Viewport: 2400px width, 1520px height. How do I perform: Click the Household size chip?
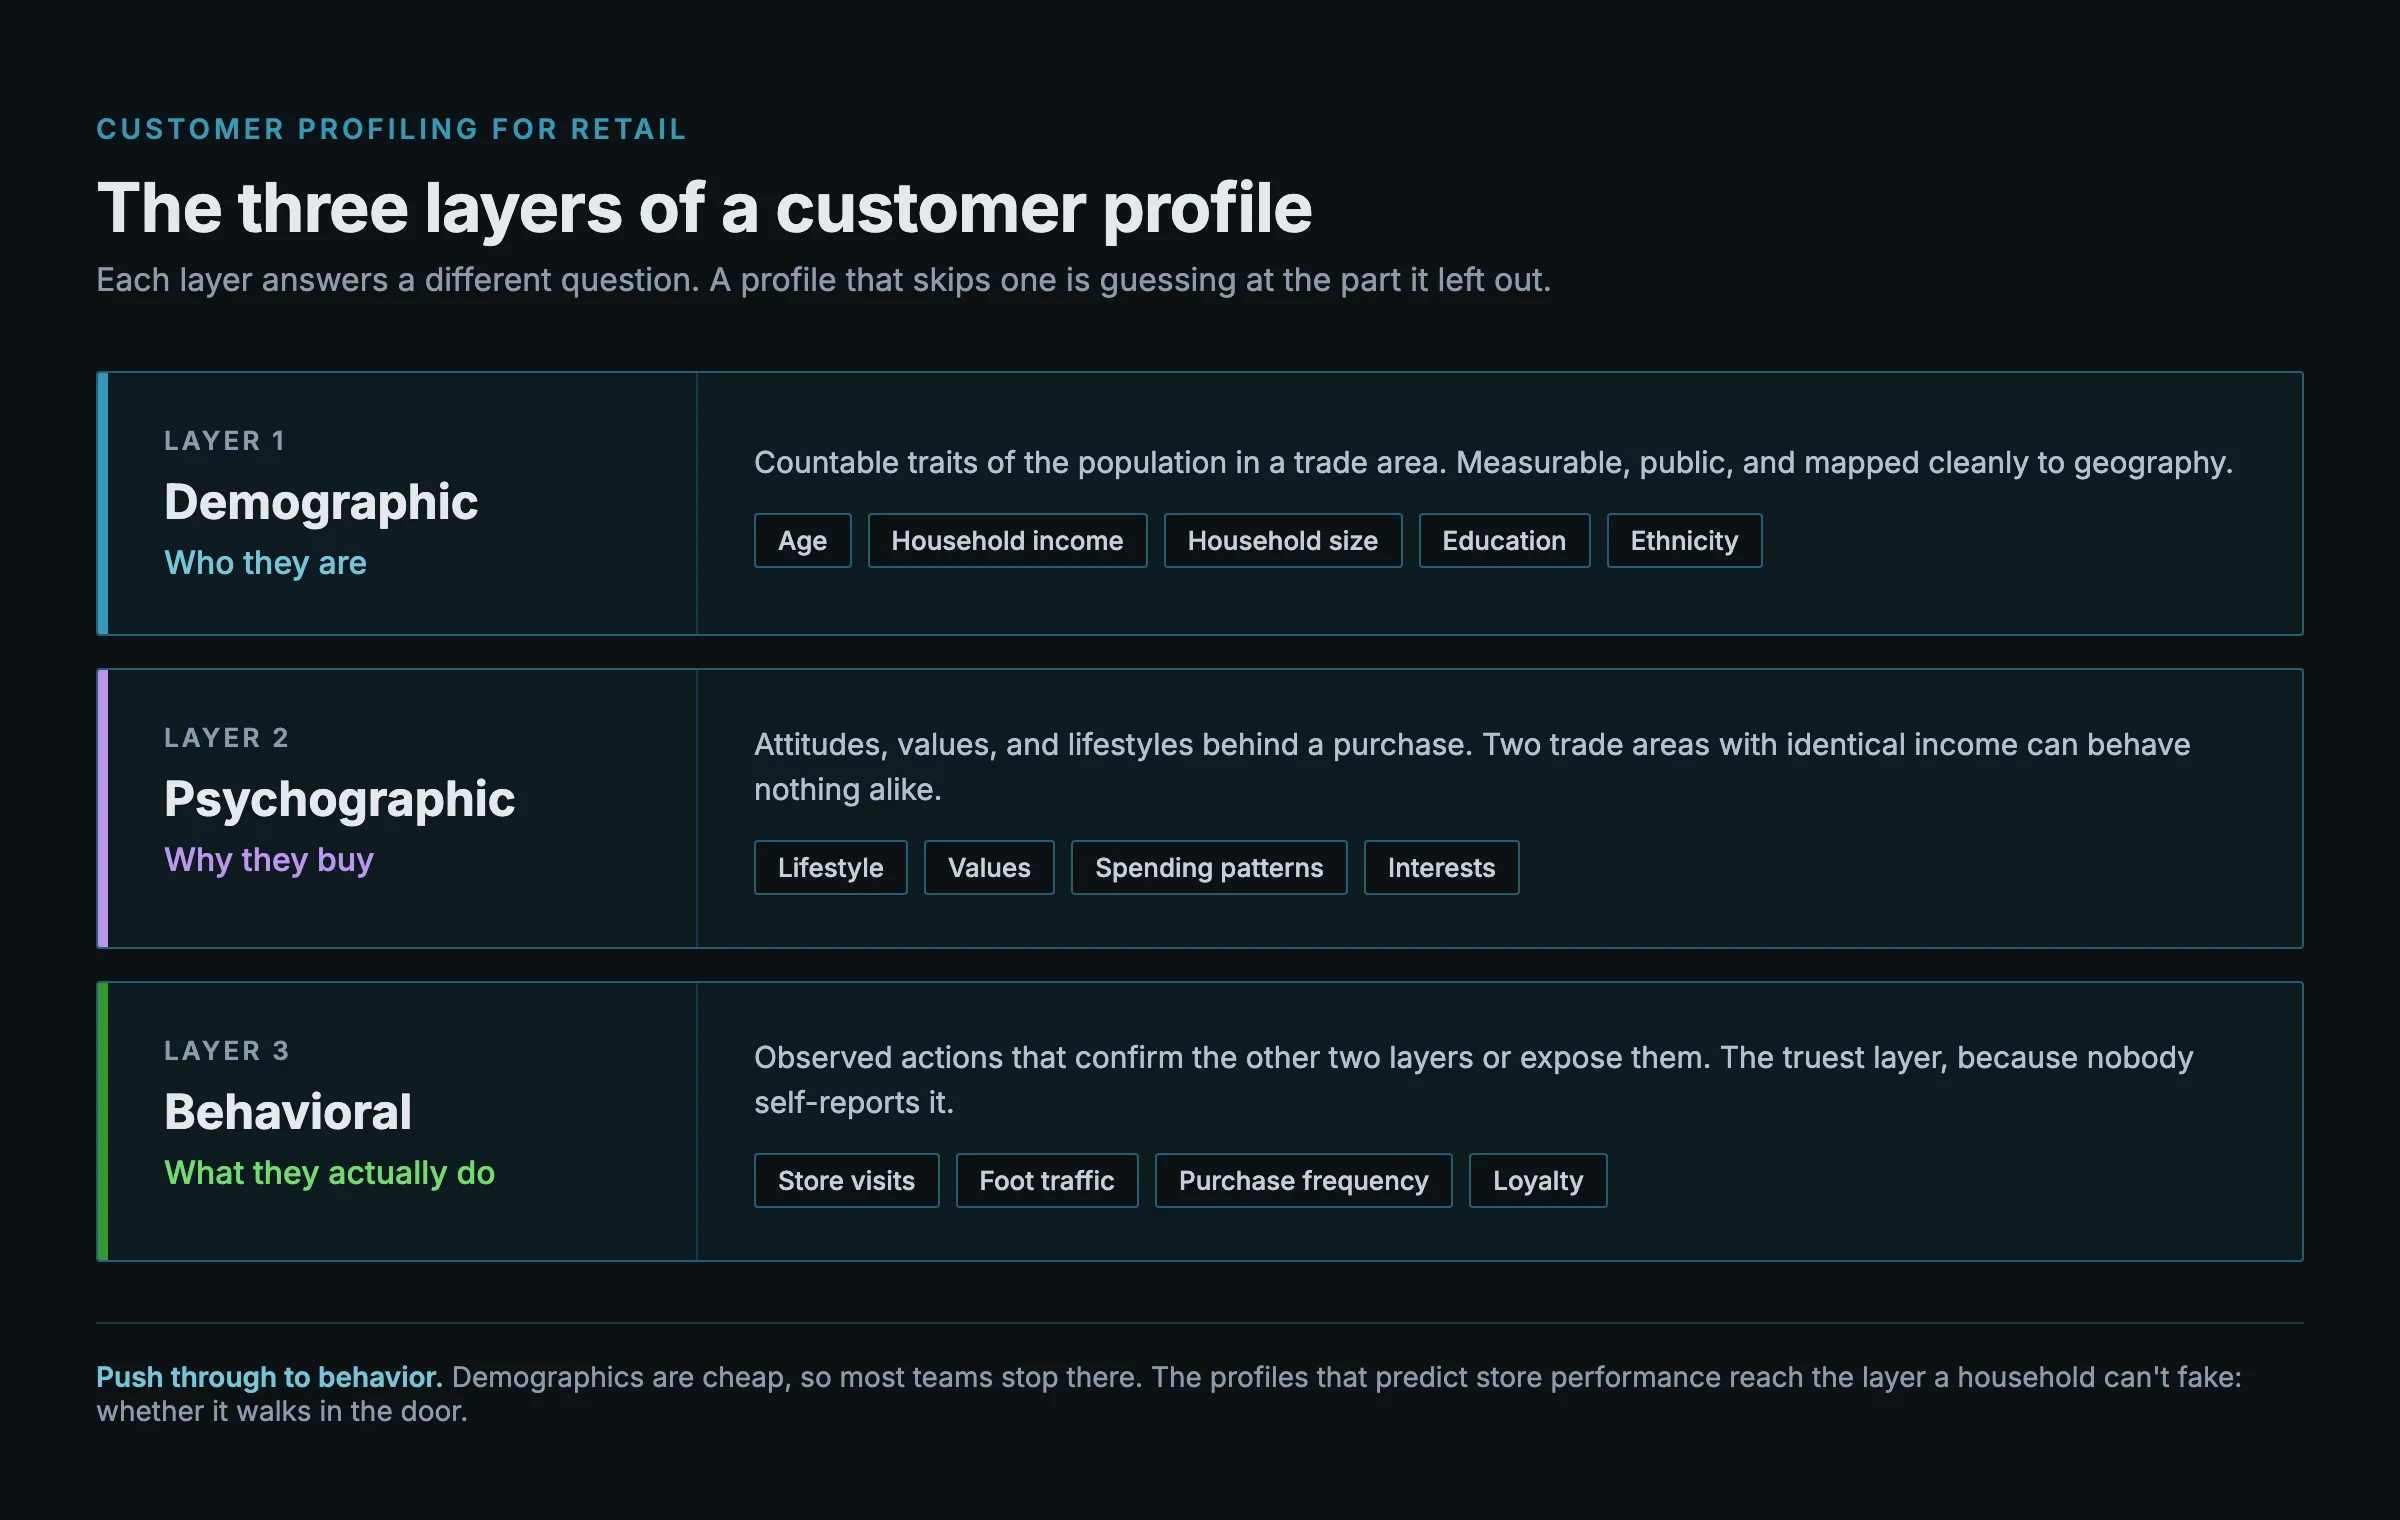(1282, 541)
